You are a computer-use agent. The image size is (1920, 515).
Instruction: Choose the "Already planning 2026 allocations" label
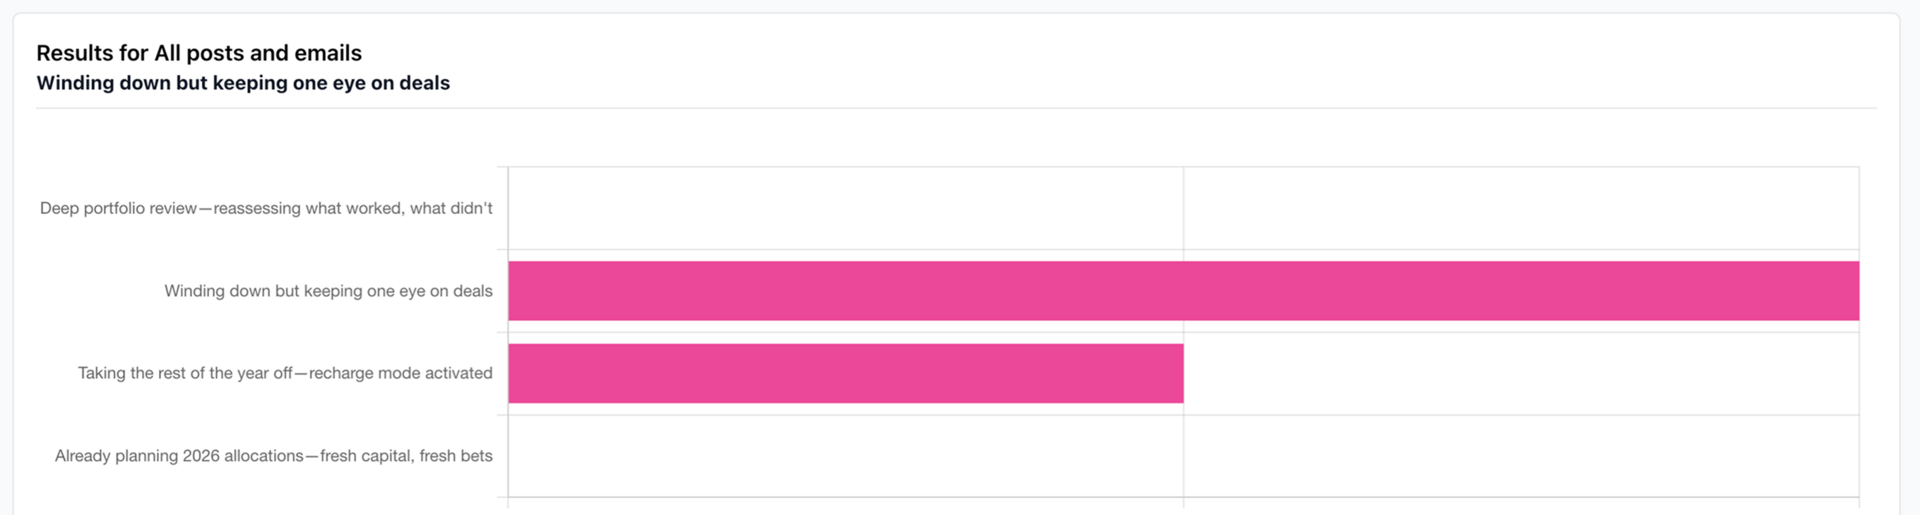(x=273, y=456)
